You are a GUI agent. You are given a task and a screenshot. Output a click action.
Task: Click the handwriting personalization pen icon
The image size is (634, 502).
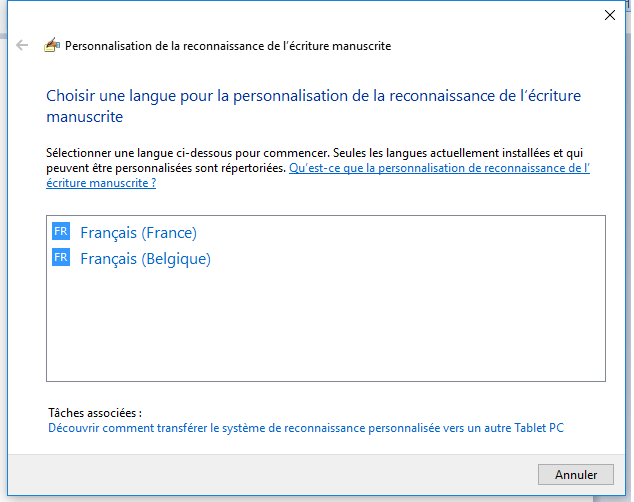[52, 45]
